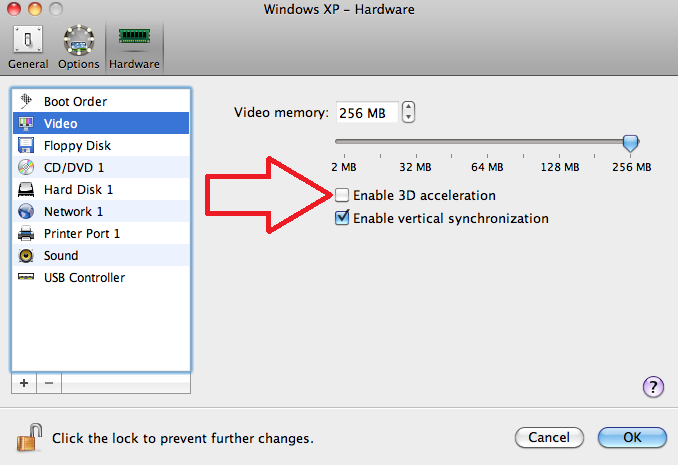Select the Video label in hardware list
Viewport: 678px width, 465px height.
[61, 124]
